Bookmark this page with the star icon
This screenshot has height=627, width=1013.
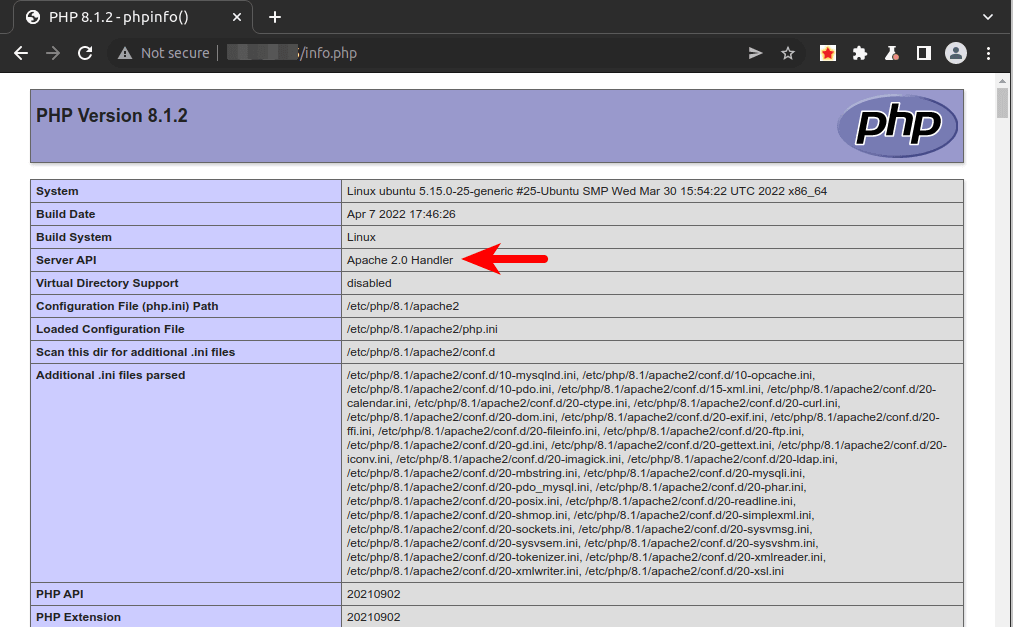click(x=788, y=53)
